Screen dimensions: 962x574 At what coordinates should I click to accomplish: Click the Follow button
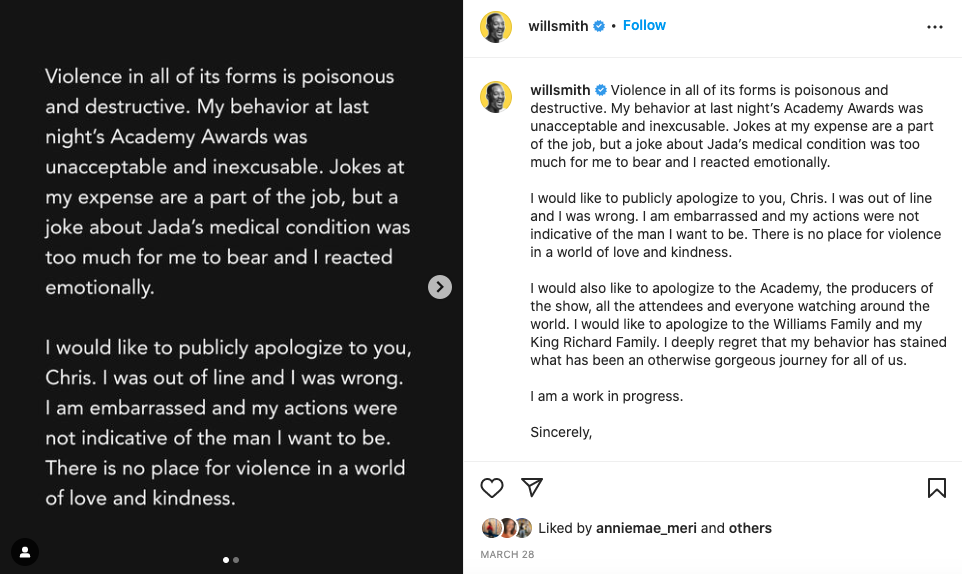pos(644,25)
